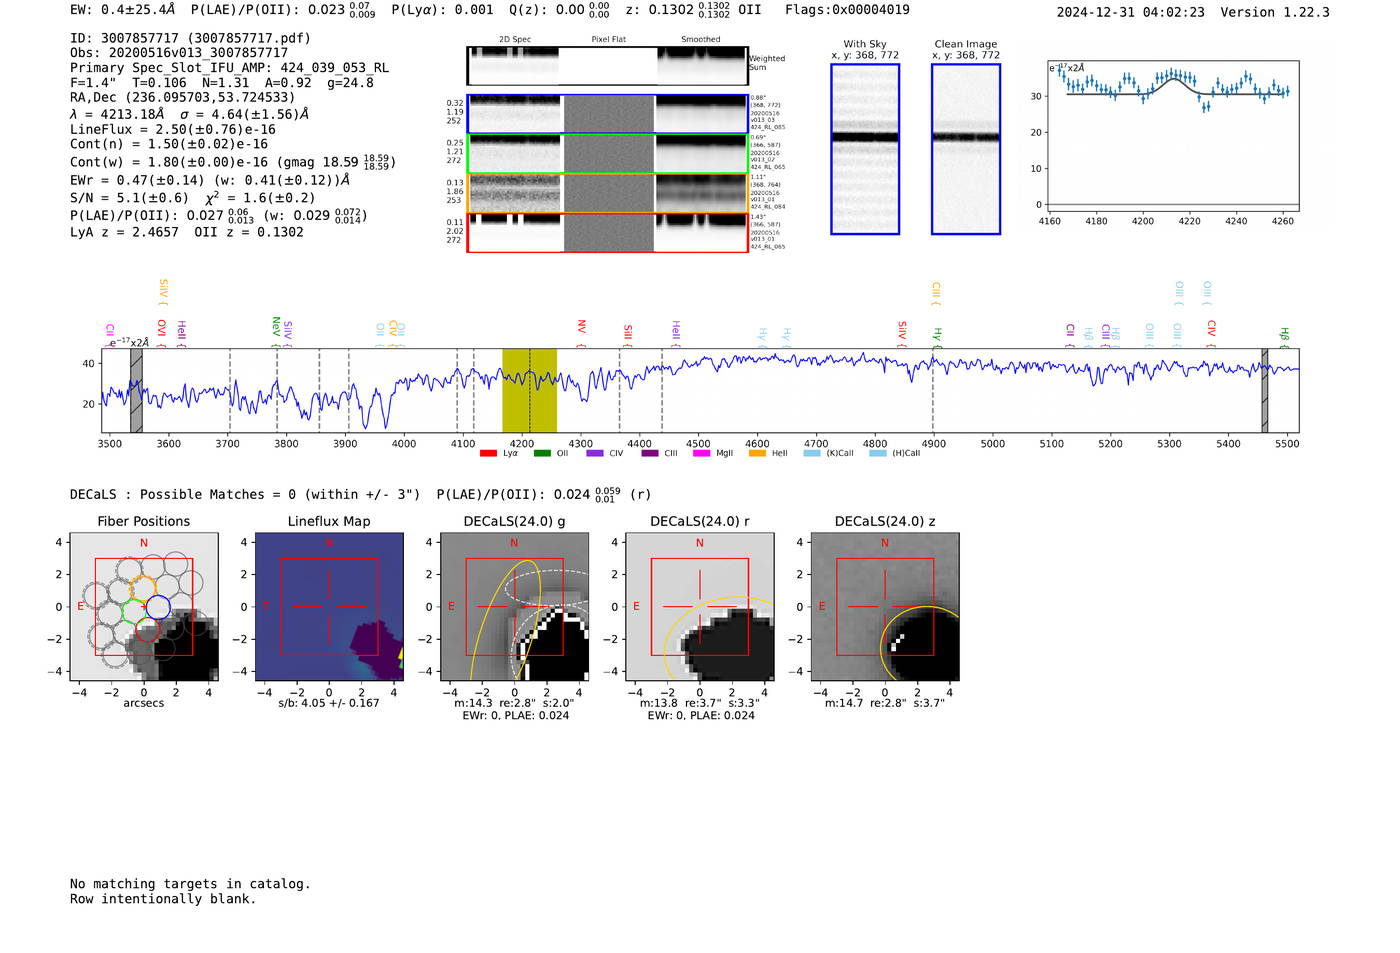
Task: Click the 'Version 1.22.3' text
Action: (x=1275, y=12)
